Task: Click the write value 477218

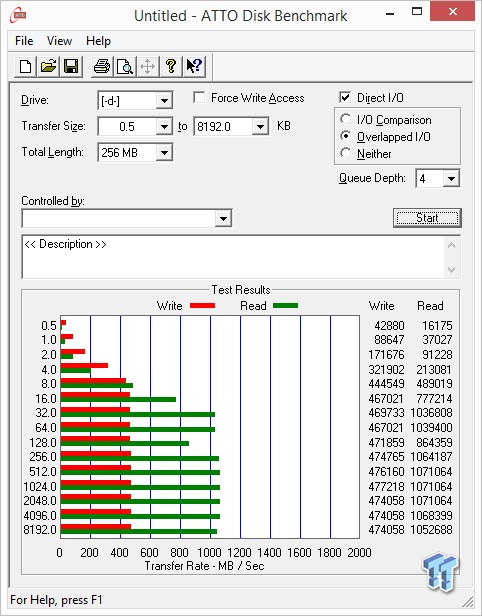Action: pyautogui.click(x=386, y=486)
